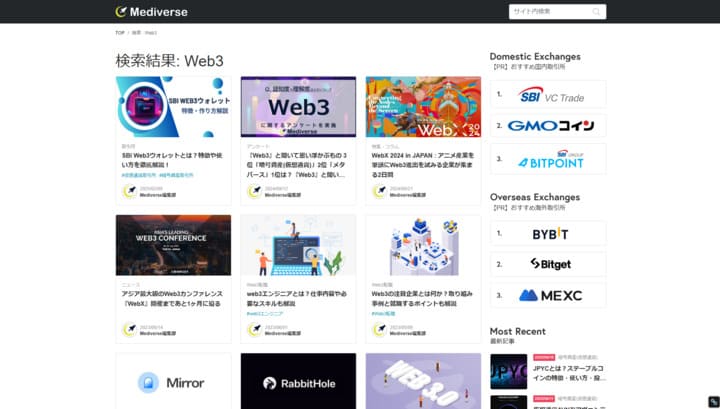Open the Web3 survey article thumbnail
This screenshot has height=409, width=720.
[x=298, y=106]
